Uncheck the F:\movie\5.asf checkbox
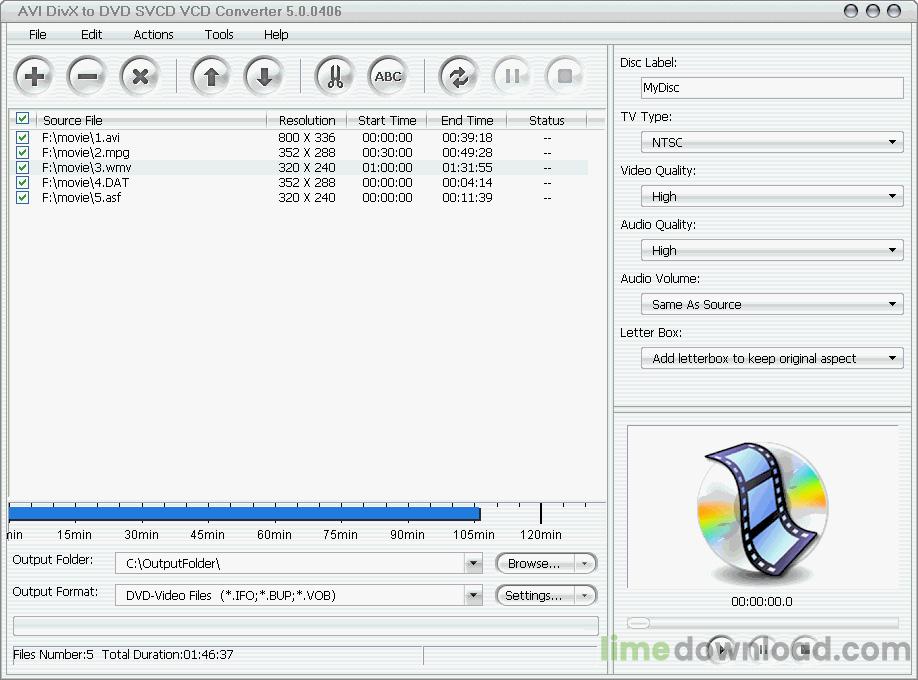918x680 pixels. (22, 197)
